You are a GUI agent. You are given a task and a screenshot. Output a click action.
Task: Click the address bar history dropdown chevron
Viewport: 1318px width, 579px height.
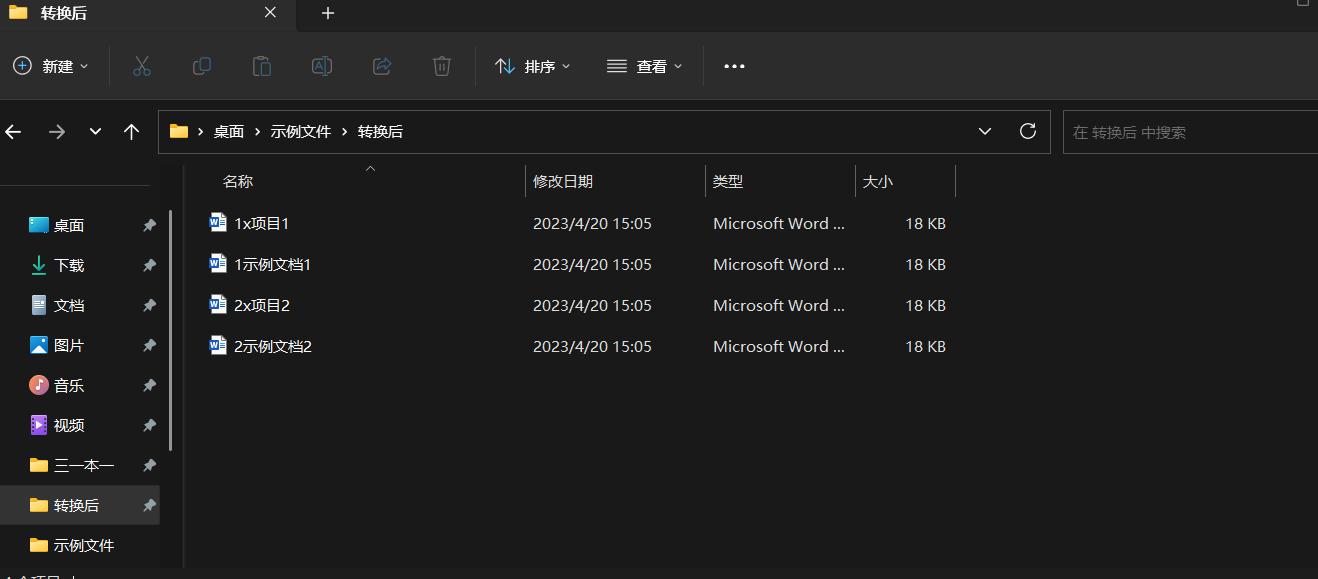(x=984, y=130)
